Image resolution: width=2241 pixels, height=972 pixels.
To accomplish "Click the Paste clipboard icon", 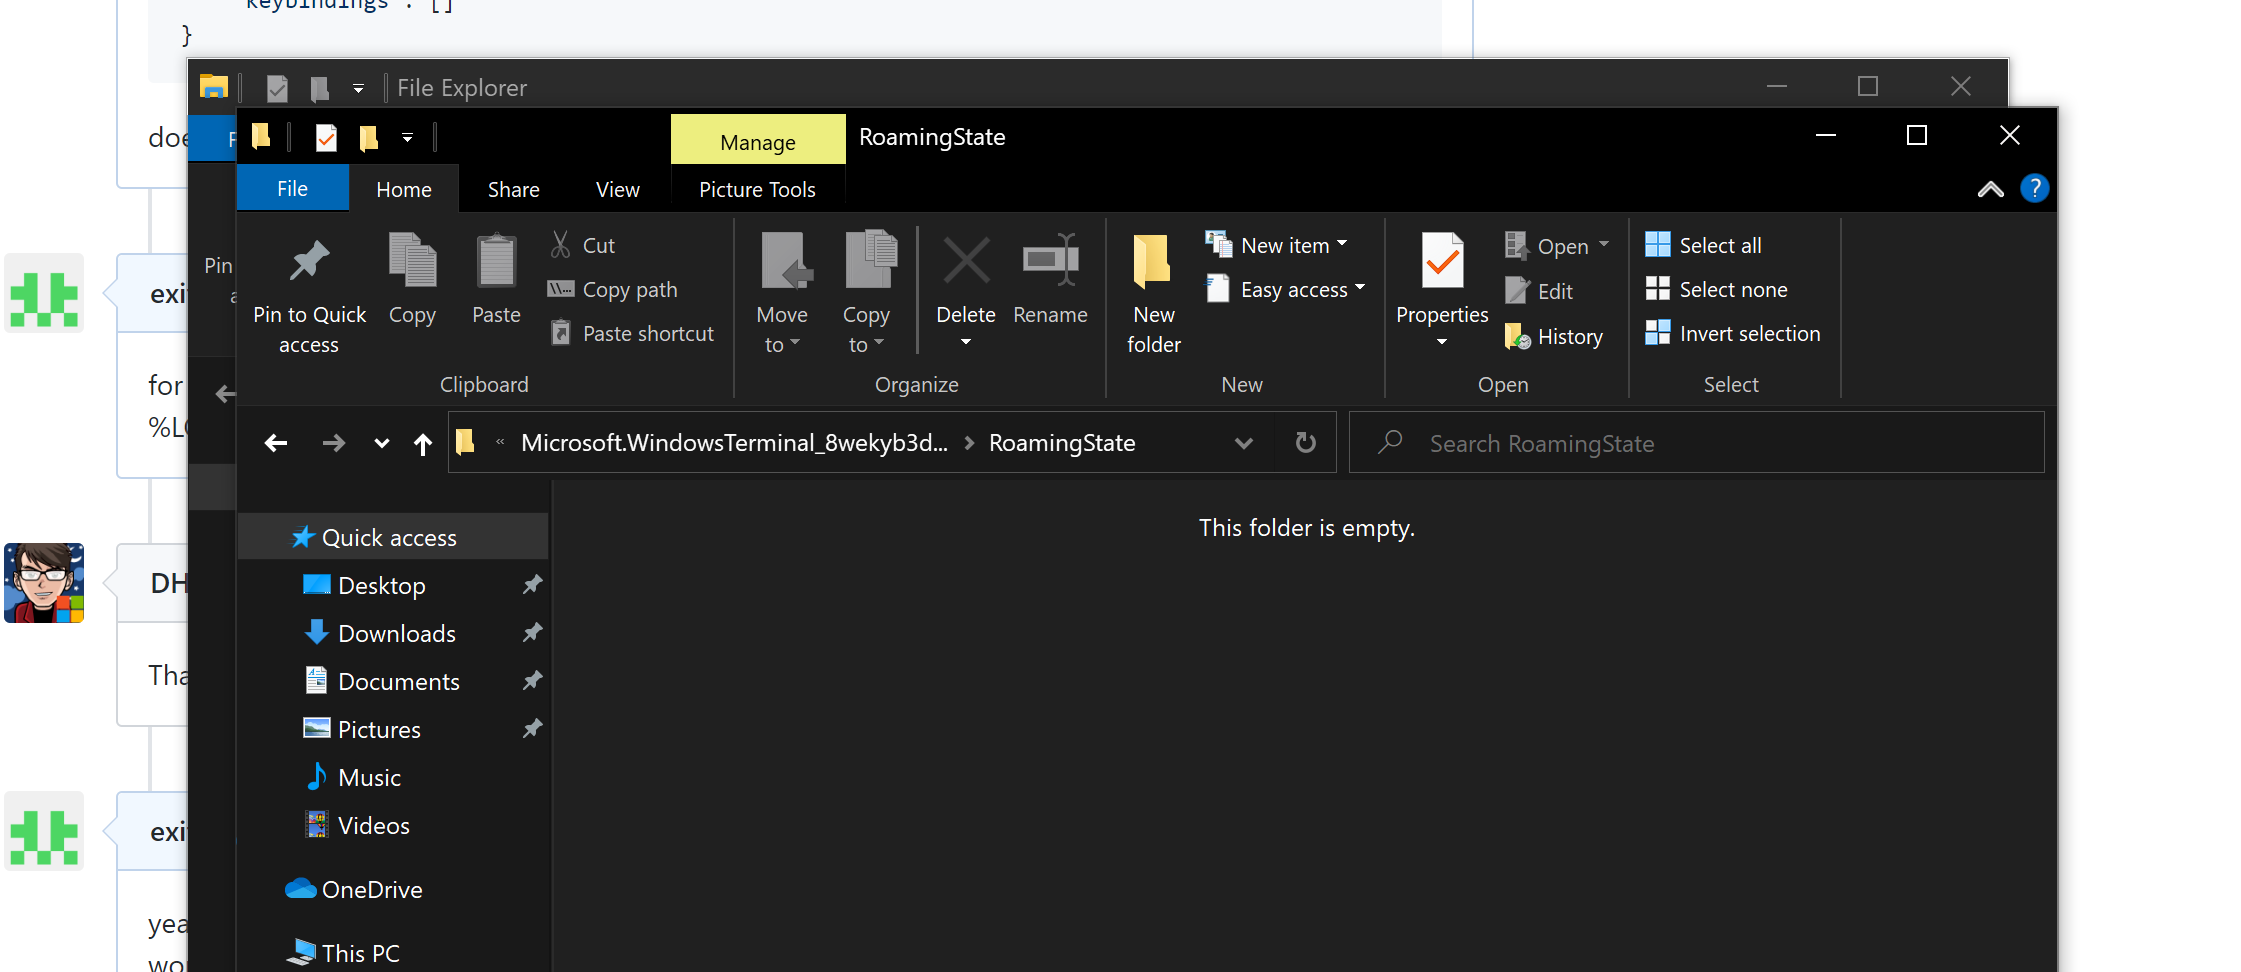I will pyautogui.click(x=496, y=260).
